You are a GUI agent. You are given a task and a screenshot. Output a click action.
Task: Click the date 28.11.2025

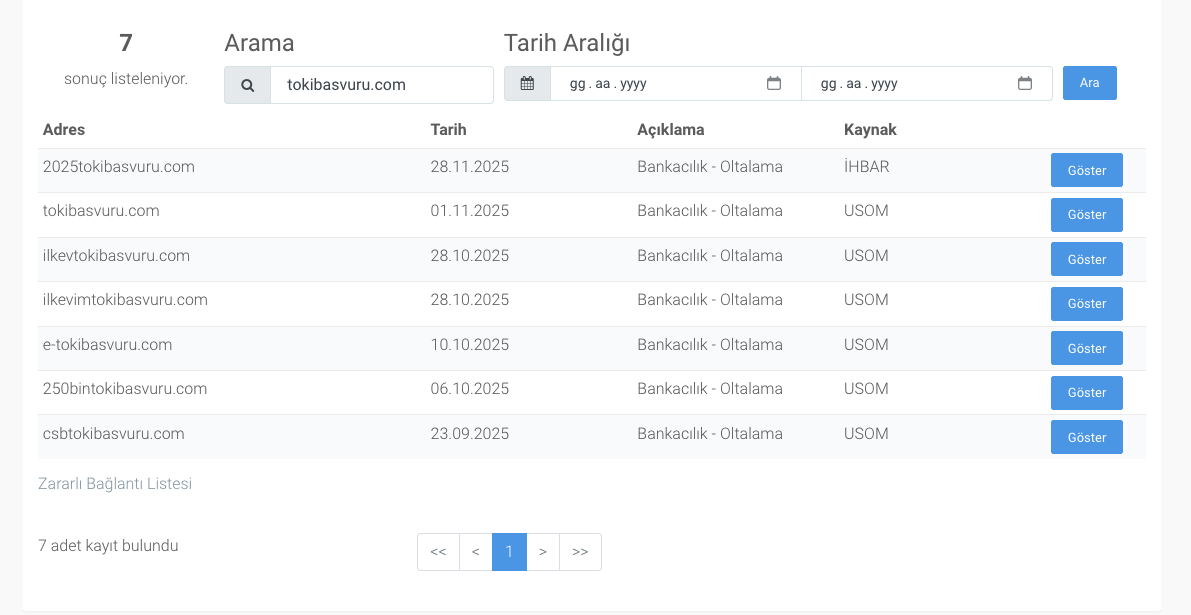(x=469, y=166)
